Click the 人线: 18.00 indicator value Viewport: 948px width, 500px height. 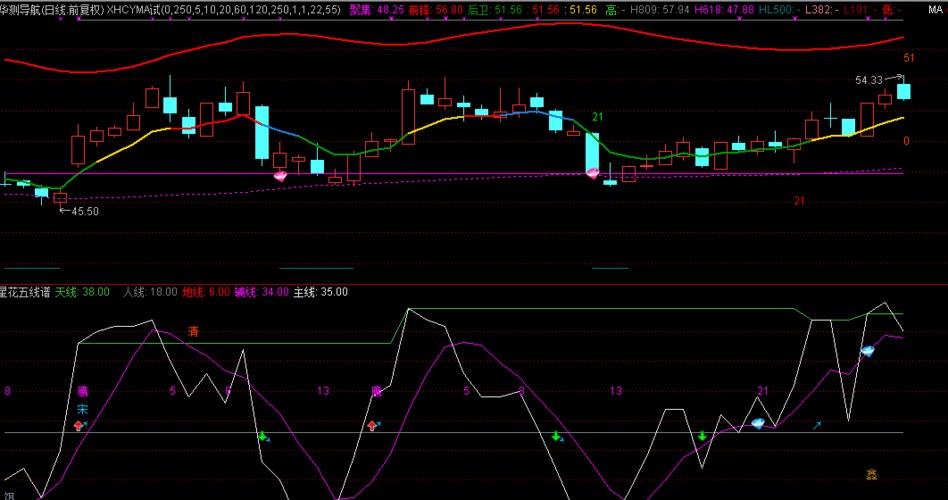(x=150, y=292)
